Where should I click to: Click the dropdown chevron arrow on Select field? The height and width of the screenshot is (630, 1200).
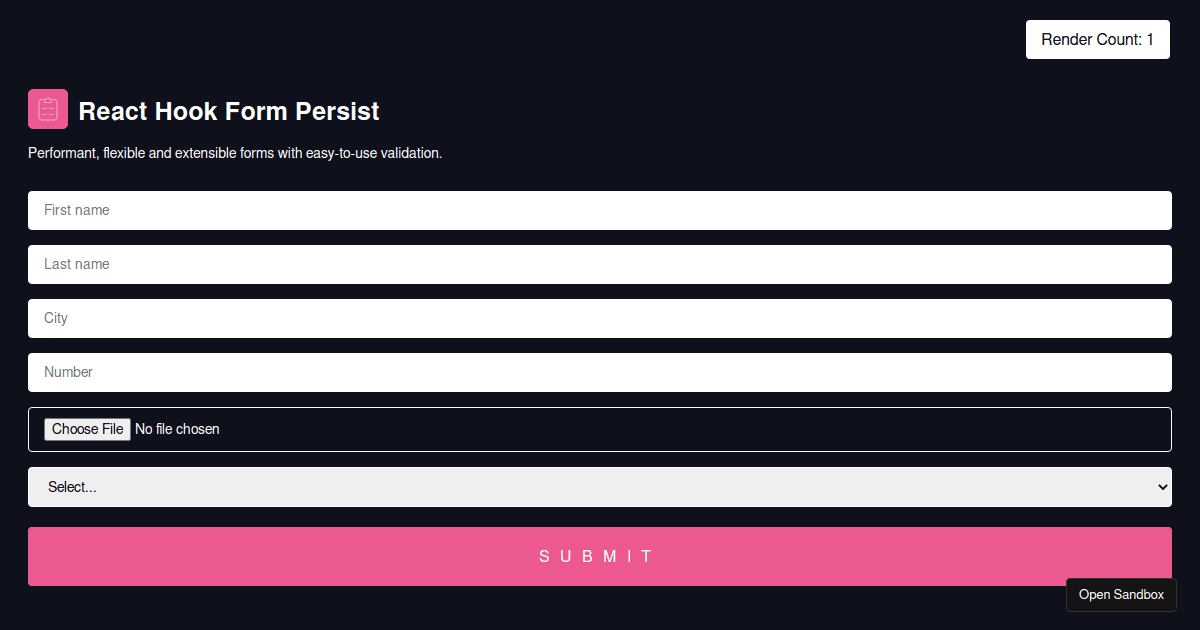[1162, 487]
